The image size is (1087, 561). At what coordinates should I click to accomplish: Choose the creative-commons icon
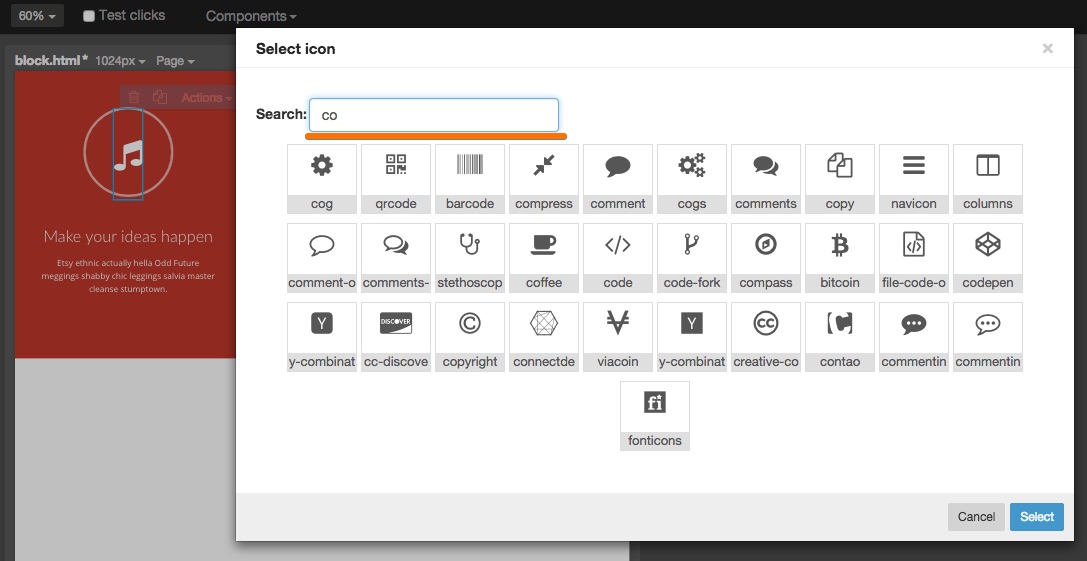pyautogui.click(x=766, y=337)
